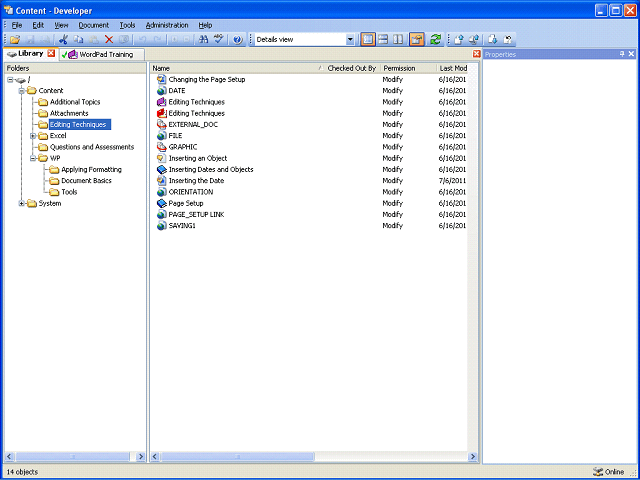The image size is (640, 480).
Task: Click the grayed-out Save disk icon
Action: (31, 40)
